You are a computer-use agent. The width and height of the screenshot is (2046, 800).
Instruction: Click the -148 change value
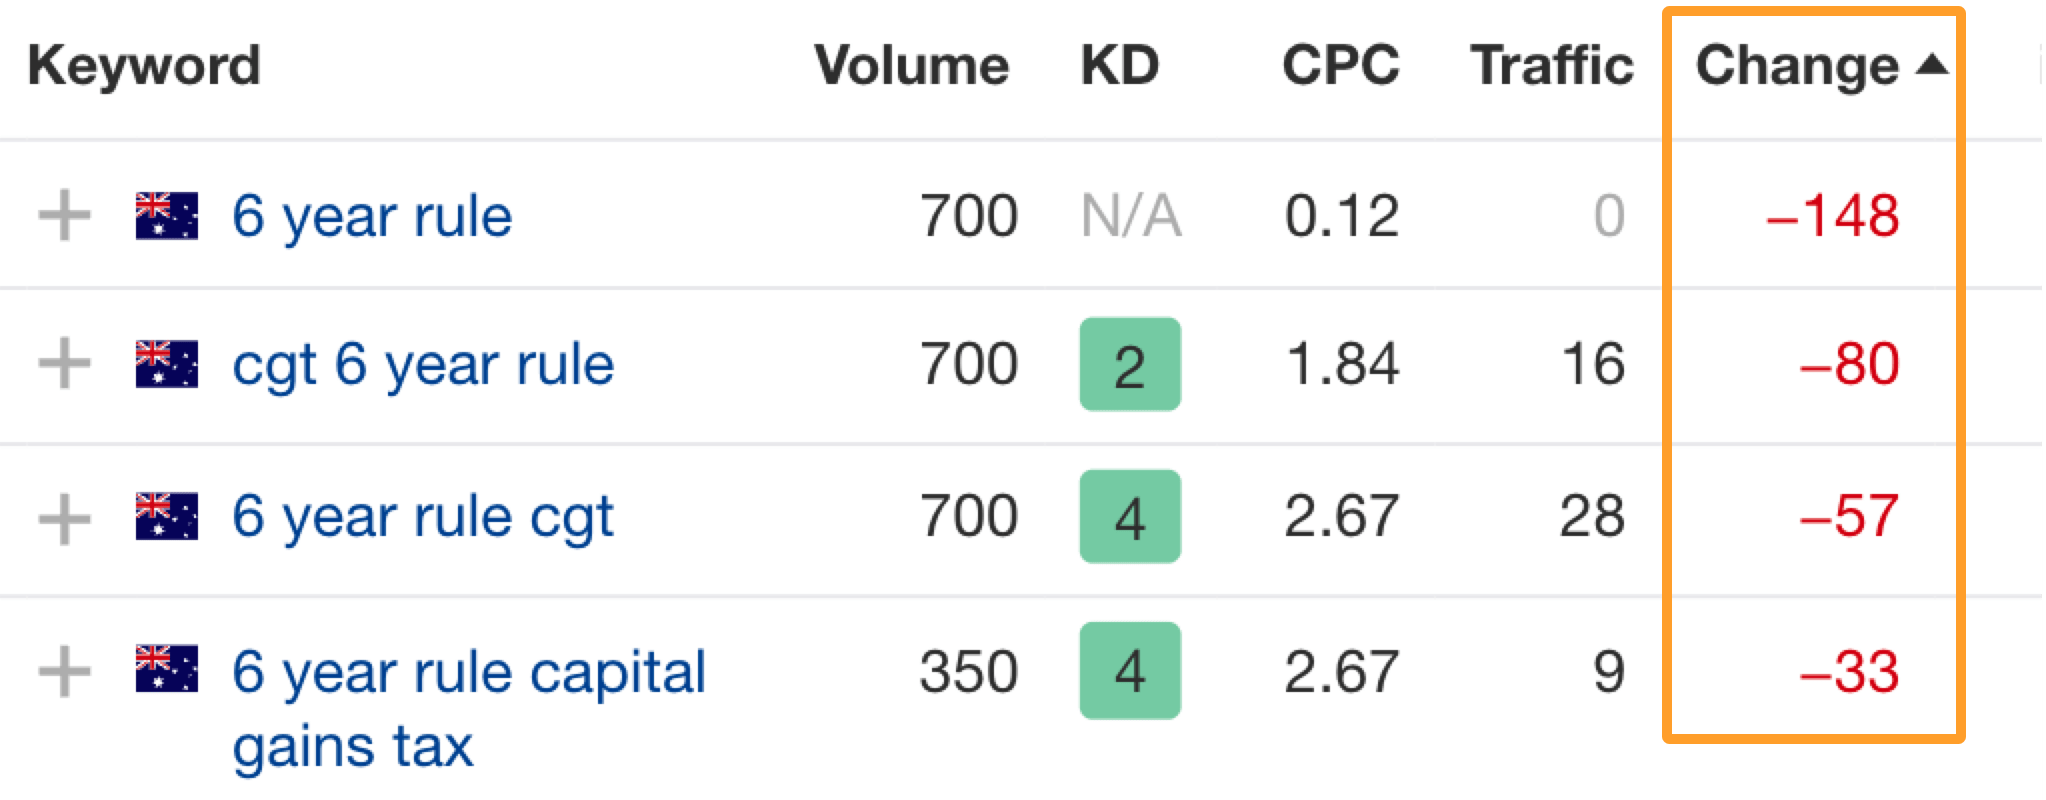(x=1833, y=216)
